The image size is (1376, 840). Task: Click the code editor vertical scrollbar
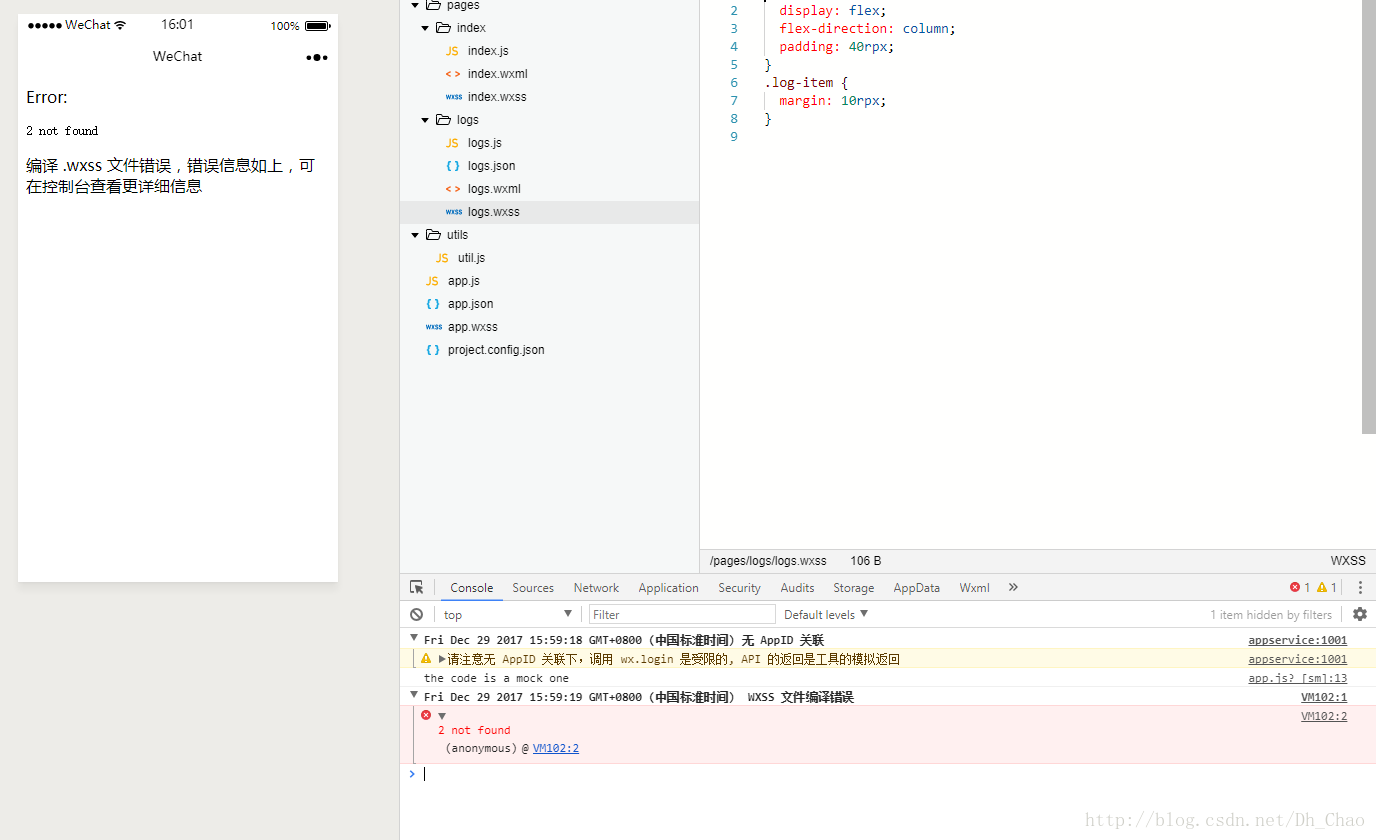coord(1369,216)
